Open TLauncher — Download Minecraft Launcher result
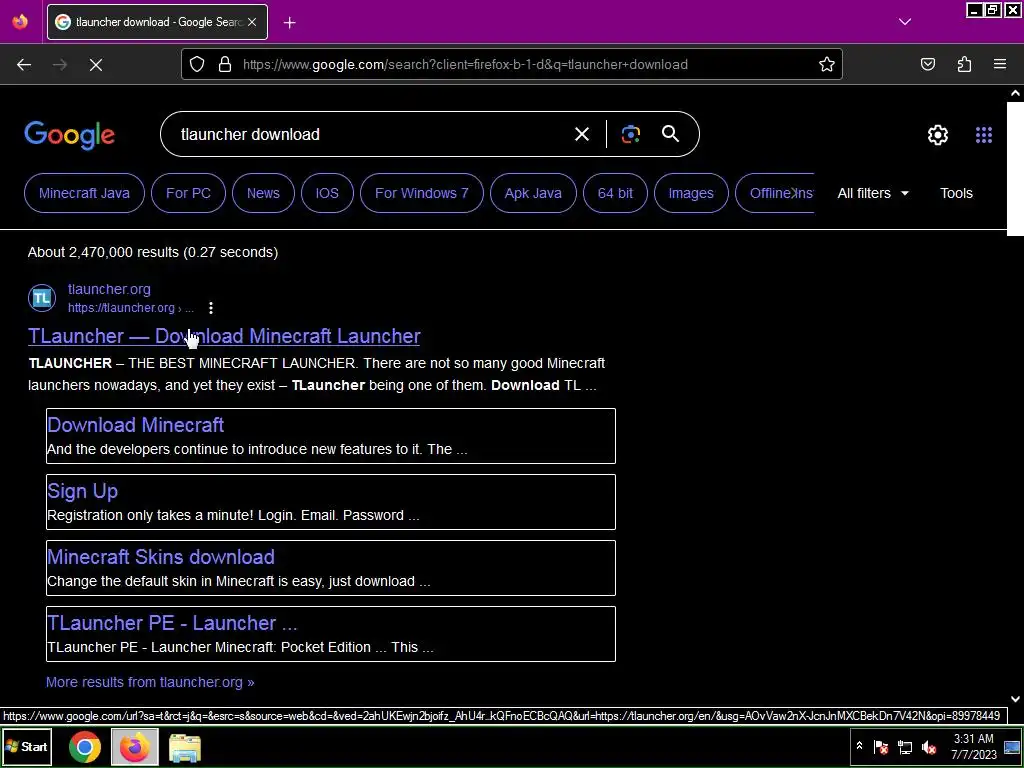The image size is (1024, 768). (x=224, y=336)
